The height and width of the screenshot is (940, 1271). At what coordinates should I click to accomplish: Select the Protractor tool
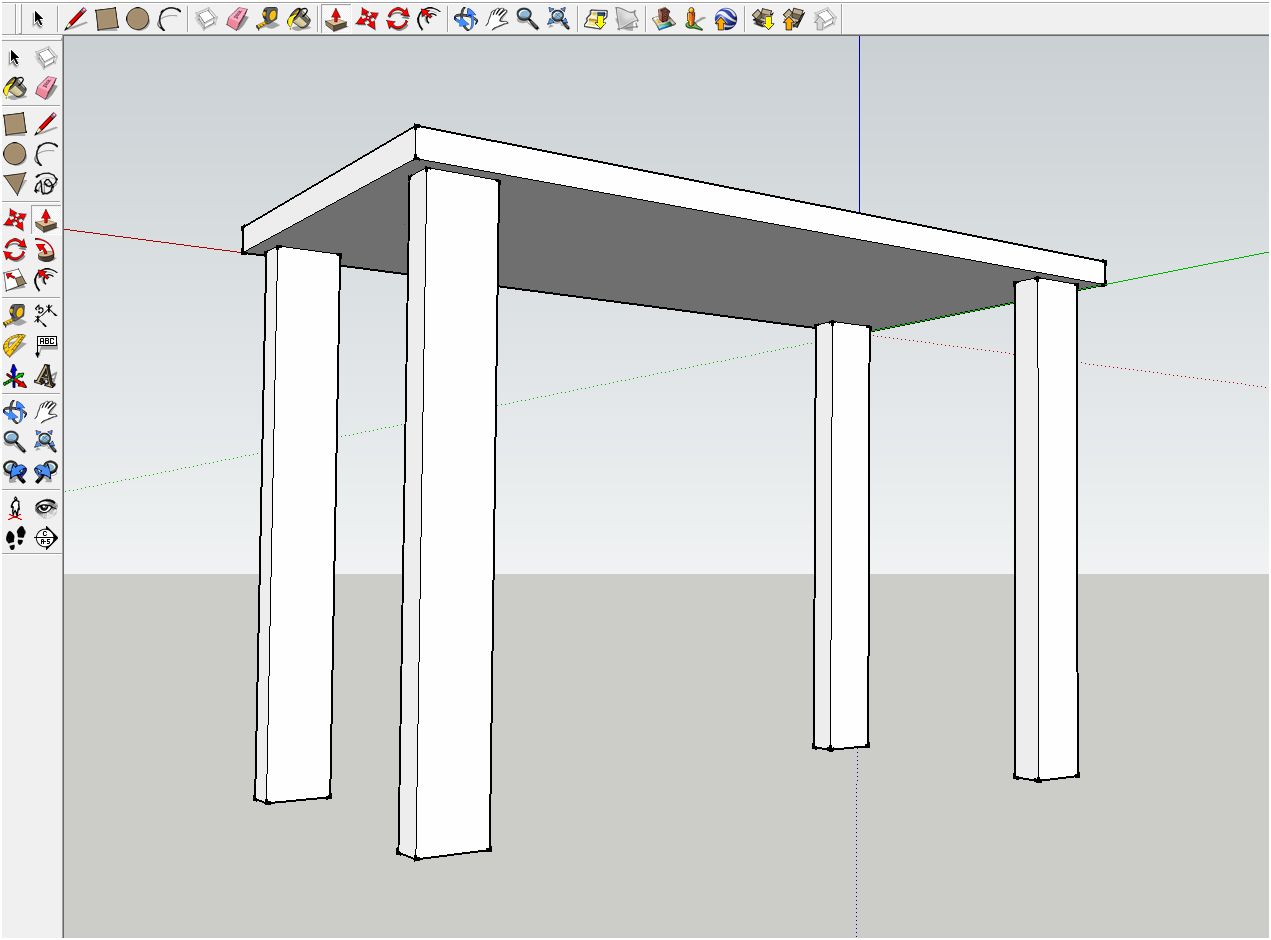[15, 346]
